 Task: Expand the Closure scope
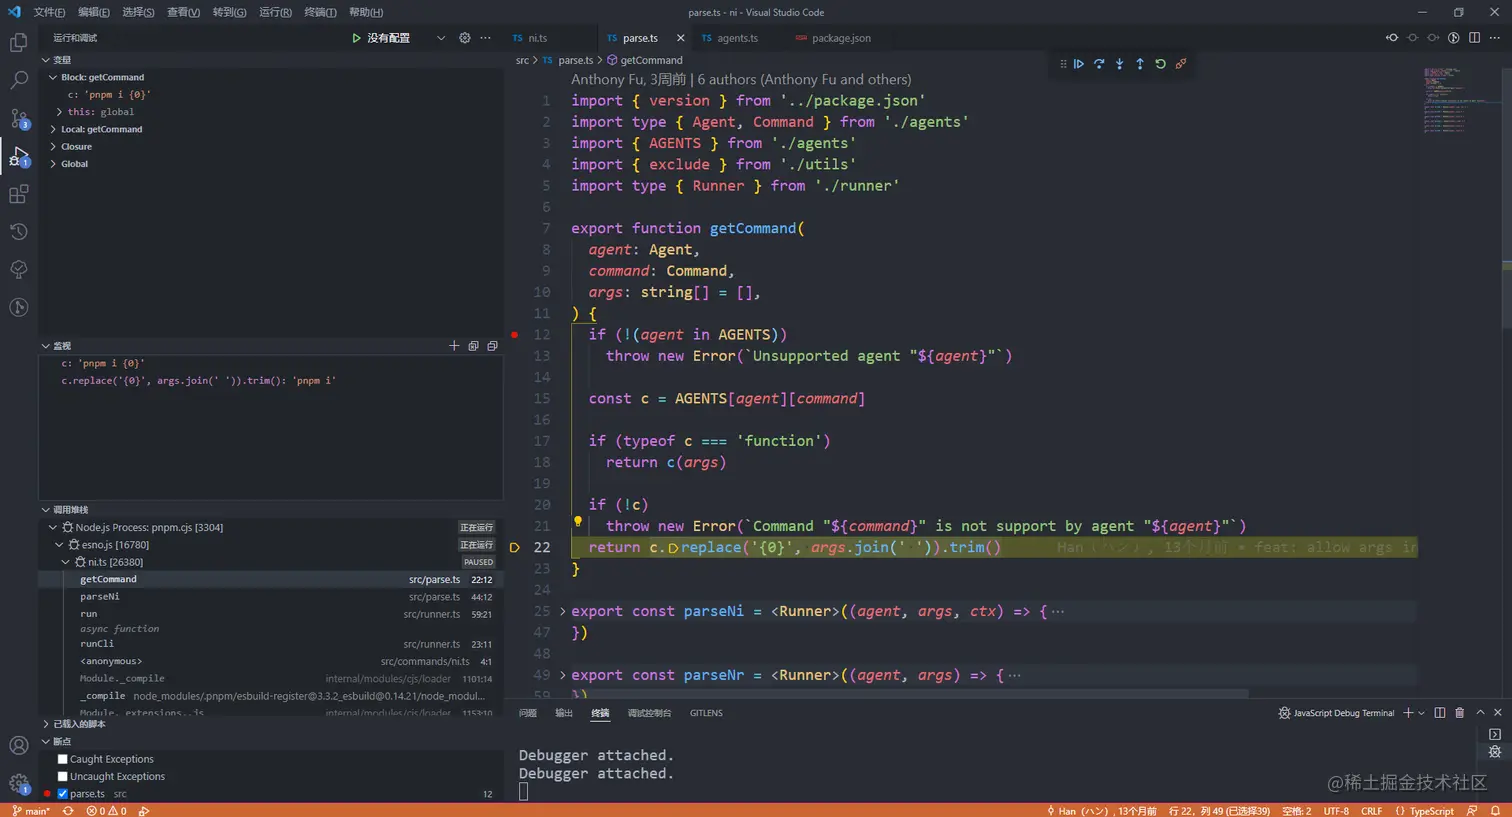click(x=53, y=147)
